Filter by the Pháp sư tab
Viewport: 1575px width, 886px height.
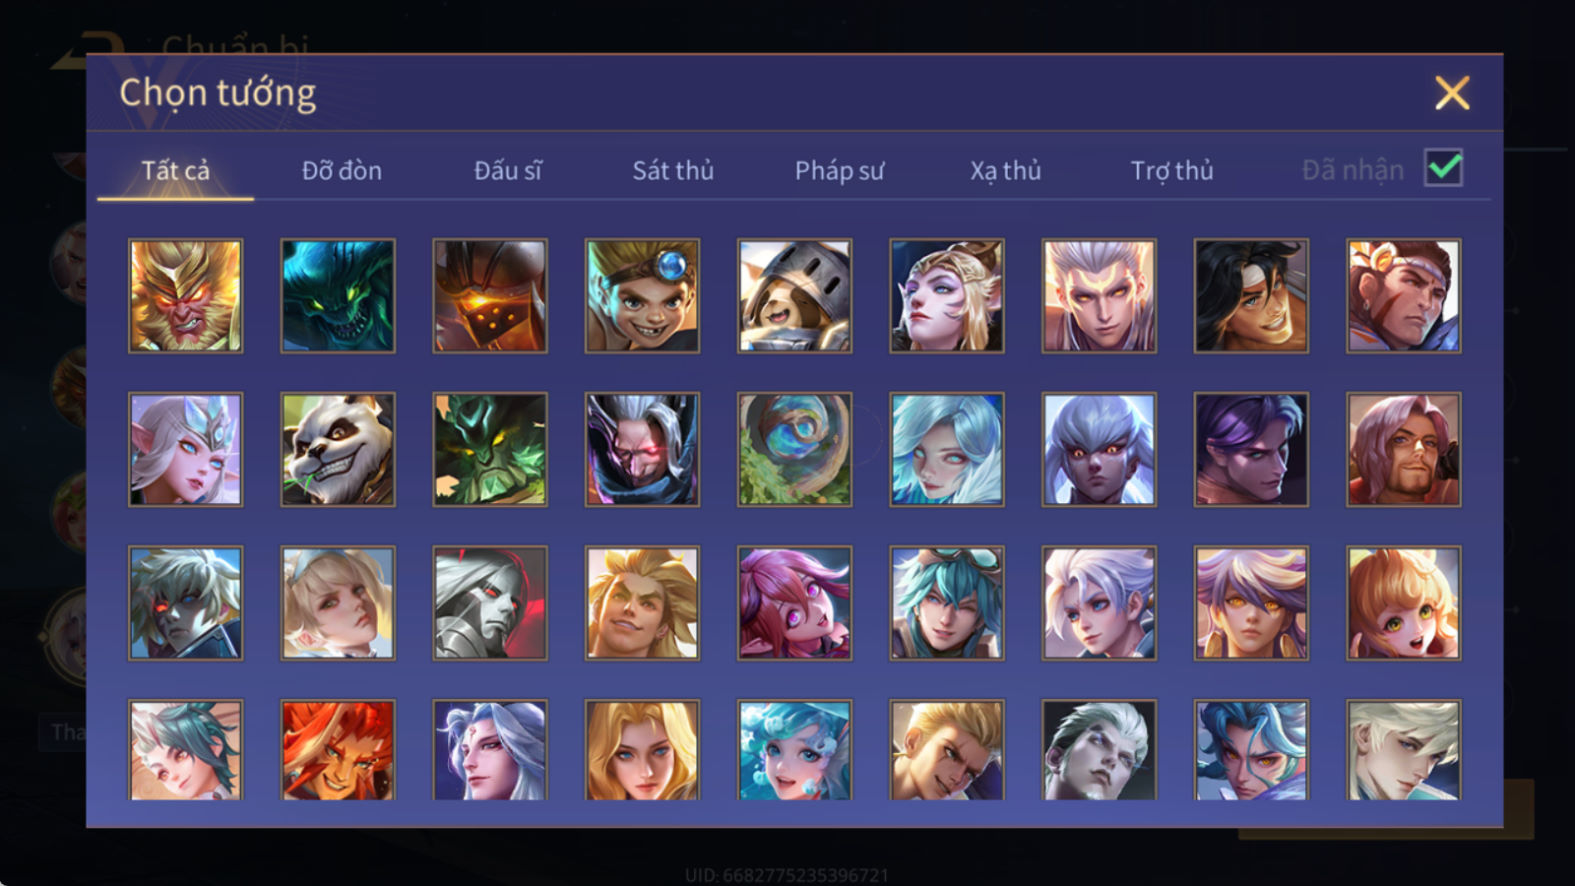(x=839, y=171)
